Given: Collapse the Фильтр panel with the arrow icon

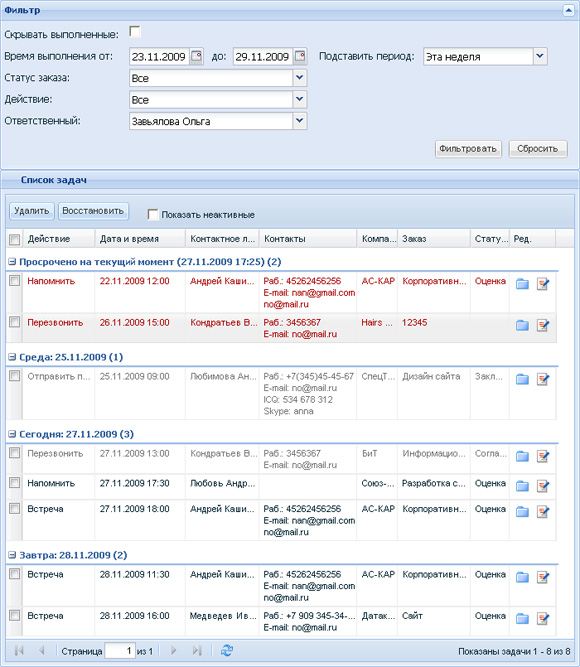Looking at the screenshot, I should pos(569,10).
